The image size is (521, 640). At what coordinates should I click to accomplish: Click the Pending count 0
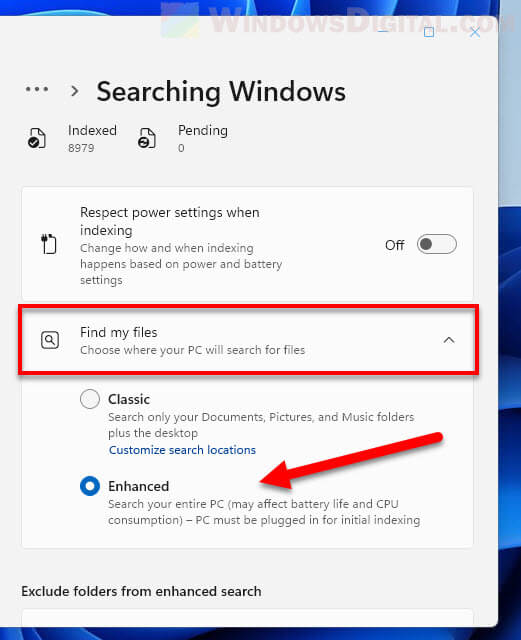(x=181, y=148)
